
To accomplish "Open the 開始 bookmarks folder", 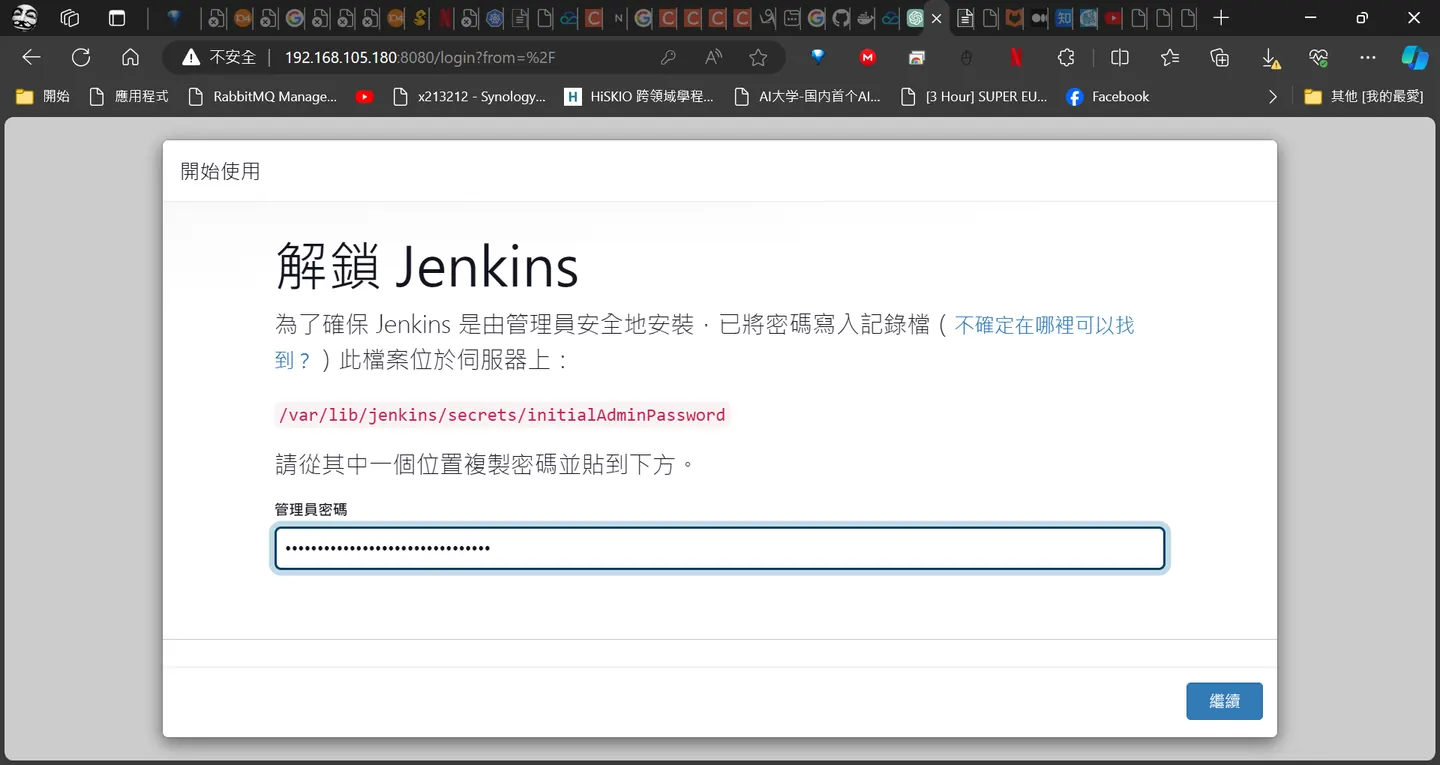I will (43, 97).
